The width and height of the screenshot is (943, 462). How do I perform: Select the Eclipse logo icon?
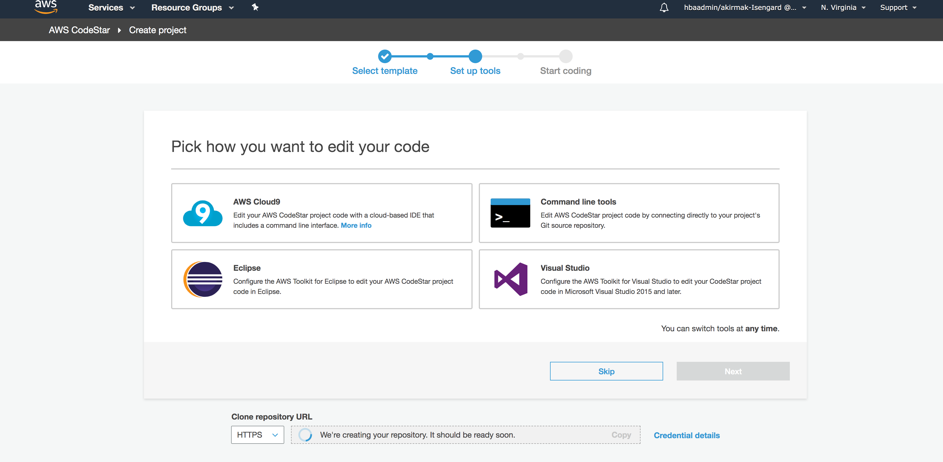203,279
